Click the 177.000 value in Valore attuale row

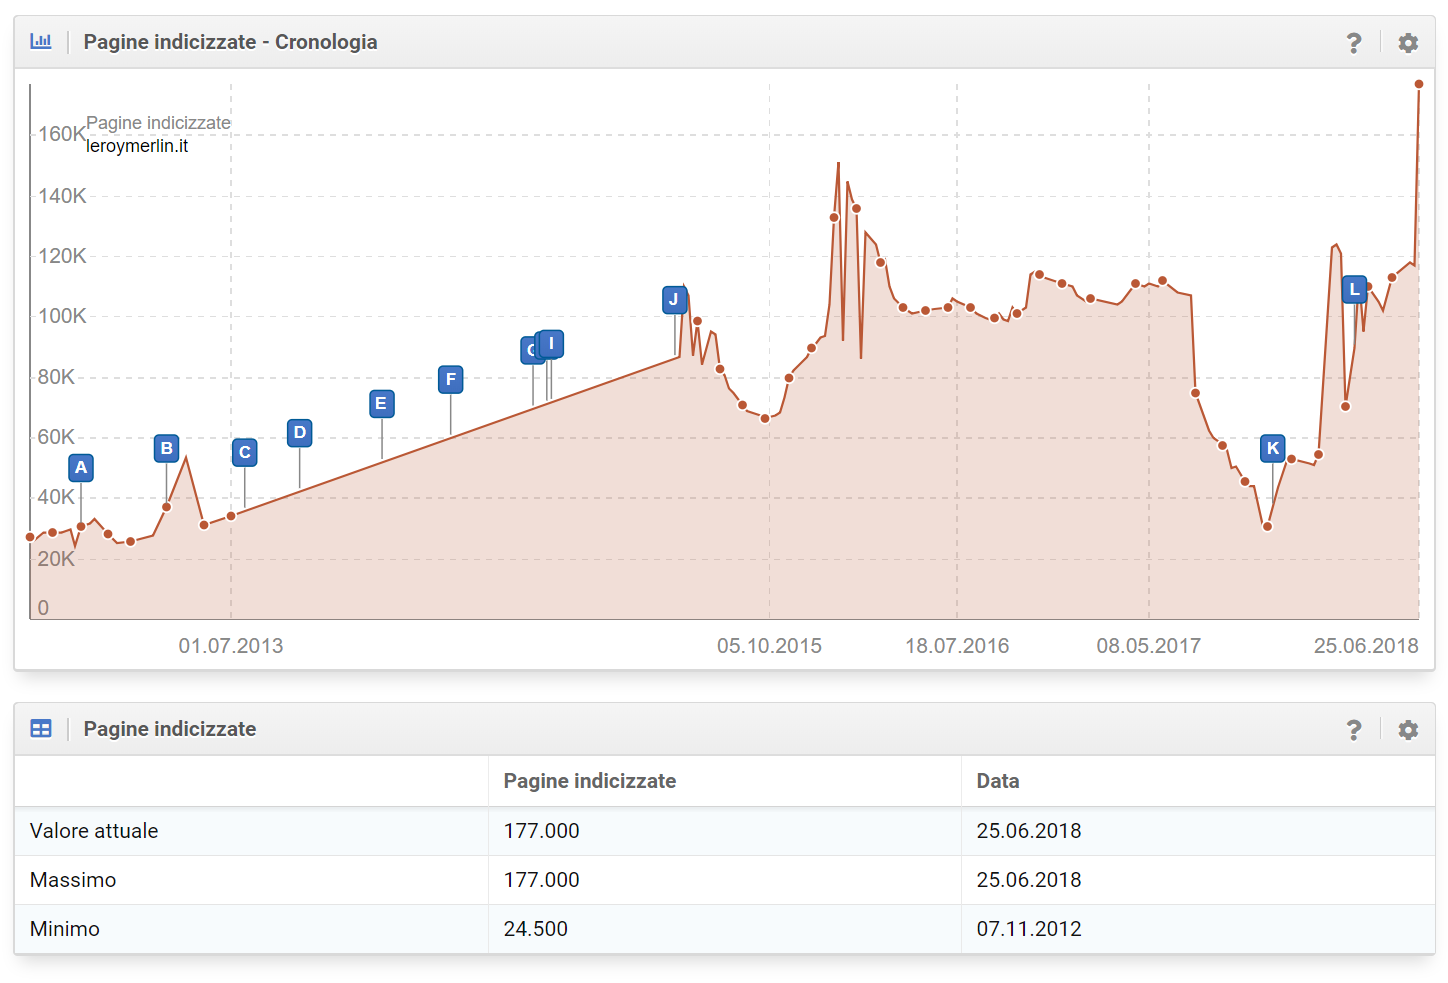point(542,831)
